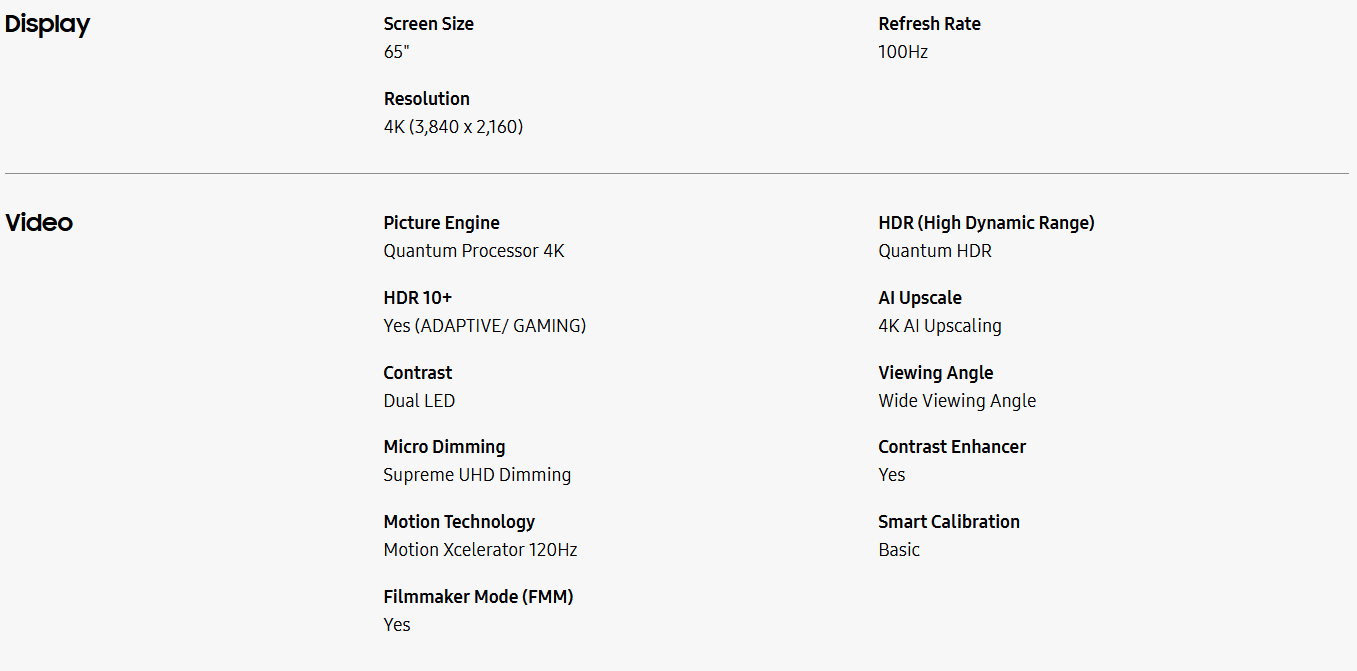This screenshot has height=671, width=1357.
Task: Click the HDR 10+ label
Action: click(418, 298)
